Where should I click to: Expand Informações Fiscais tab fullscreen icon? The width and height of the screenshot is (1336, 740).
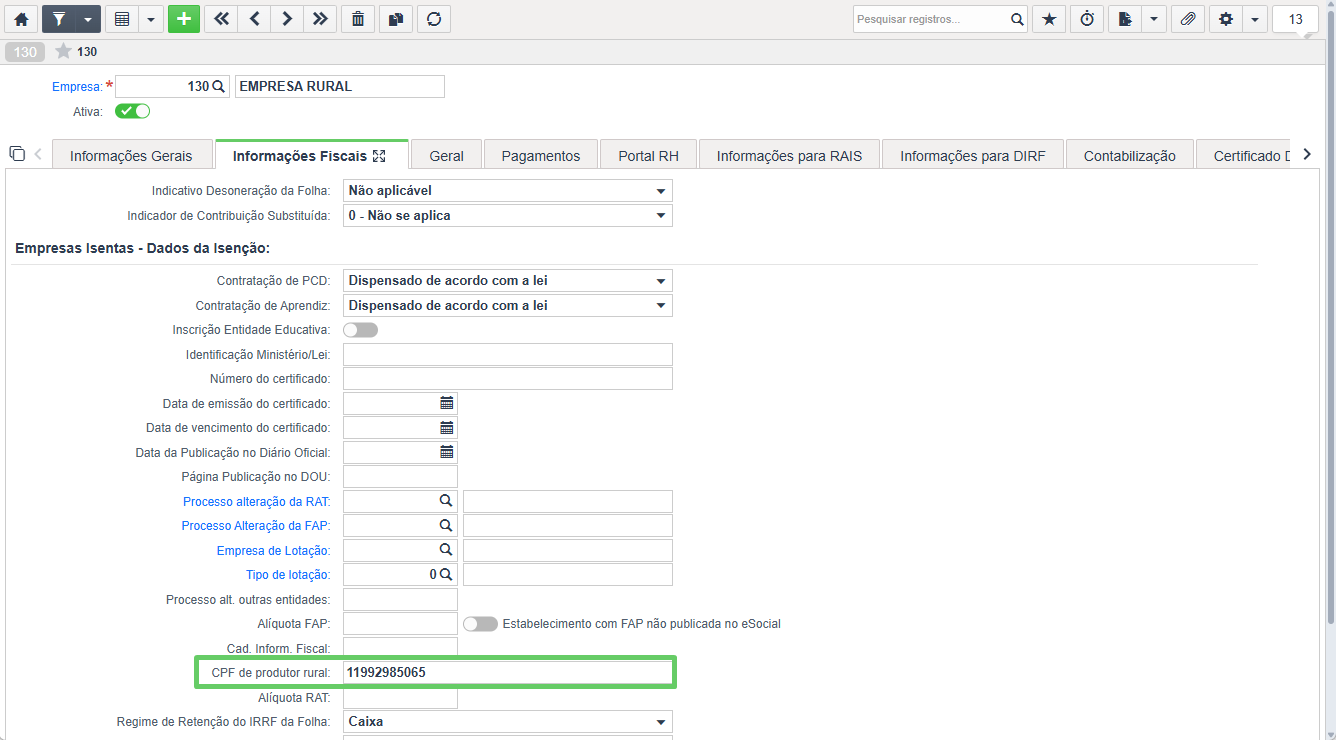(379, 156)
